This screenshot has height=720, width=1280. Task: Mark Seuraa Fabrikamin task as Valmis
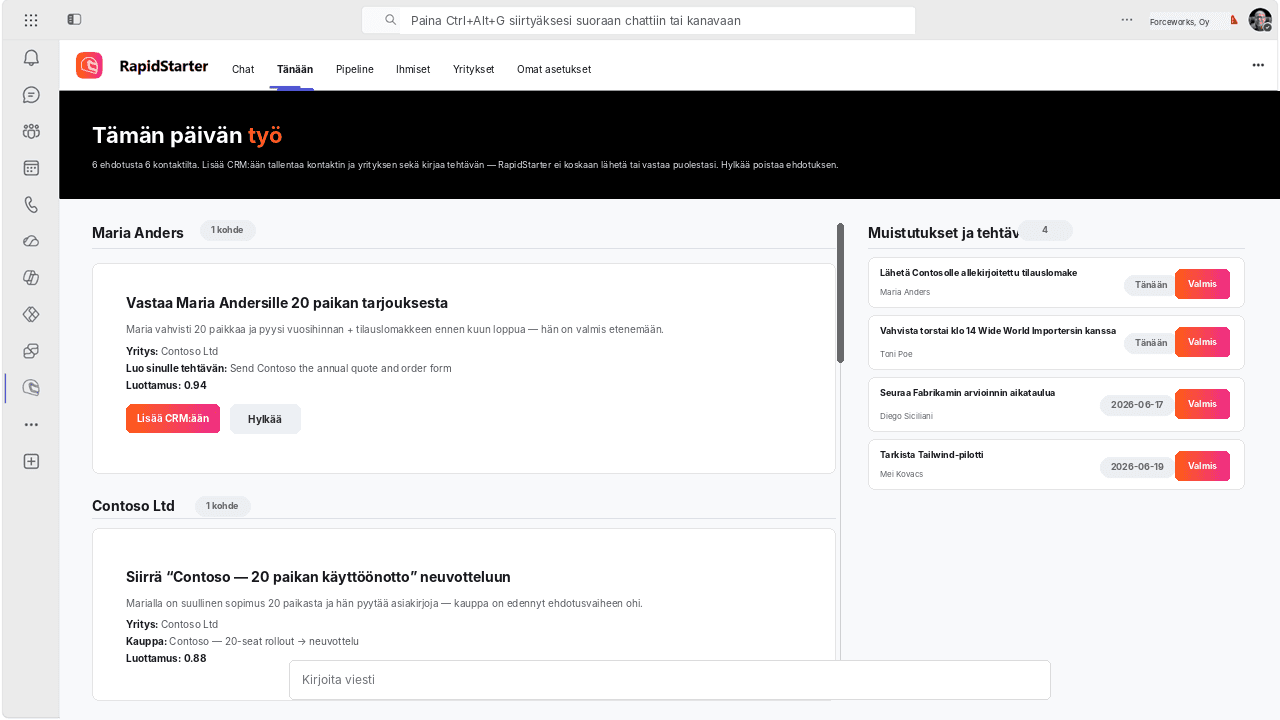[x=1202, y=404]
